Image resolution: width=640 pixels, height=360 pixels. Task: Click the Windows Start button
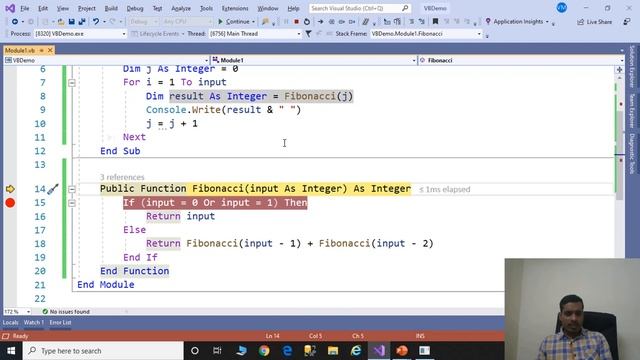tap(11, 351)
